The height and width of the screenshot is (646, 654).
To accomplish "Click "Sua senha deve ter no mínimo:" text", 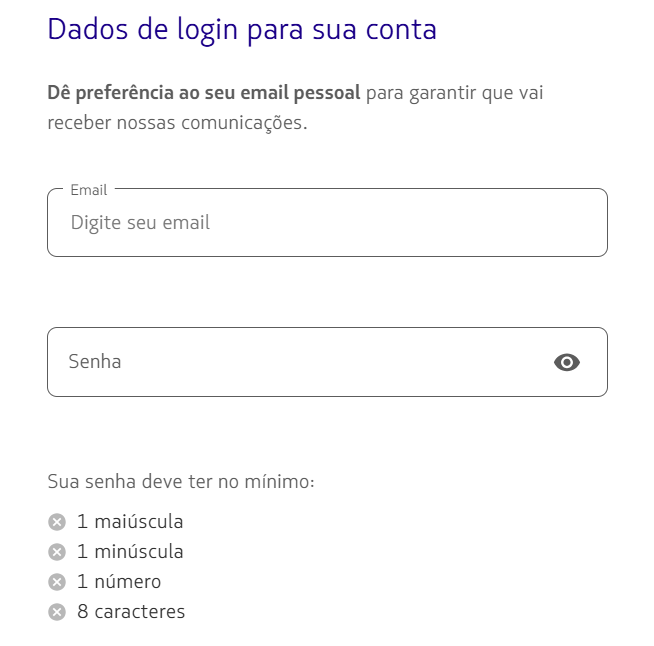I will pyautogui.click(x=181, y=482).
